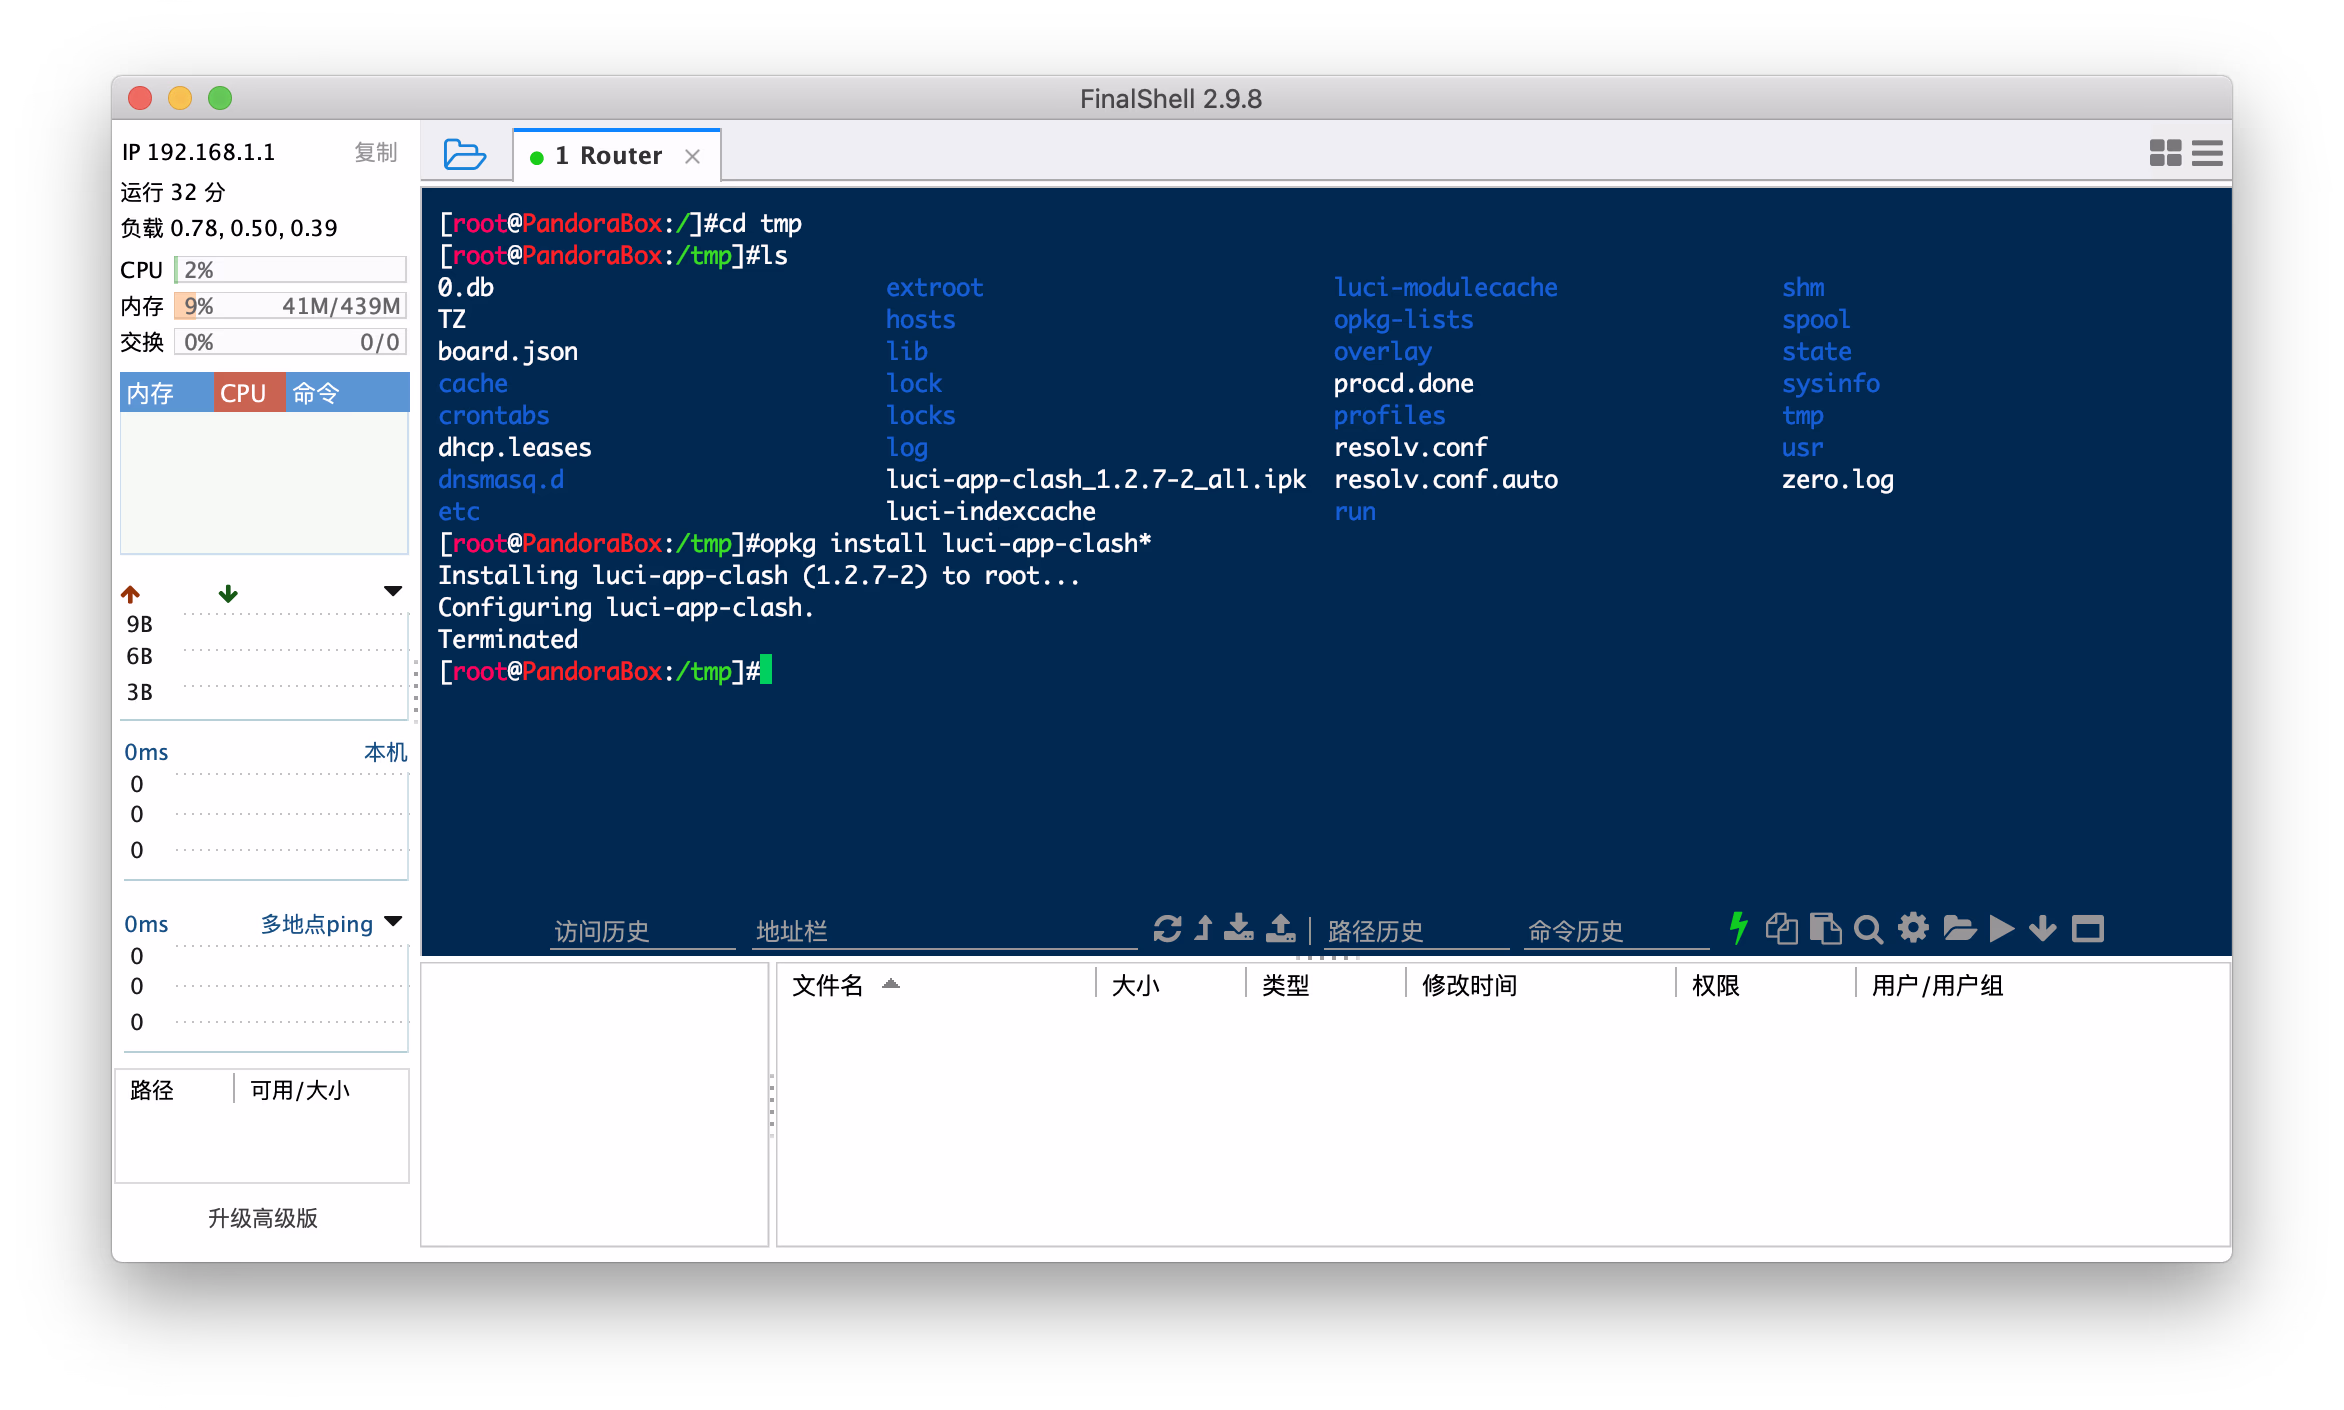The image size is (2344, 1410).
Task: Select the 1 Router tab
Action: tap(609, 156)
